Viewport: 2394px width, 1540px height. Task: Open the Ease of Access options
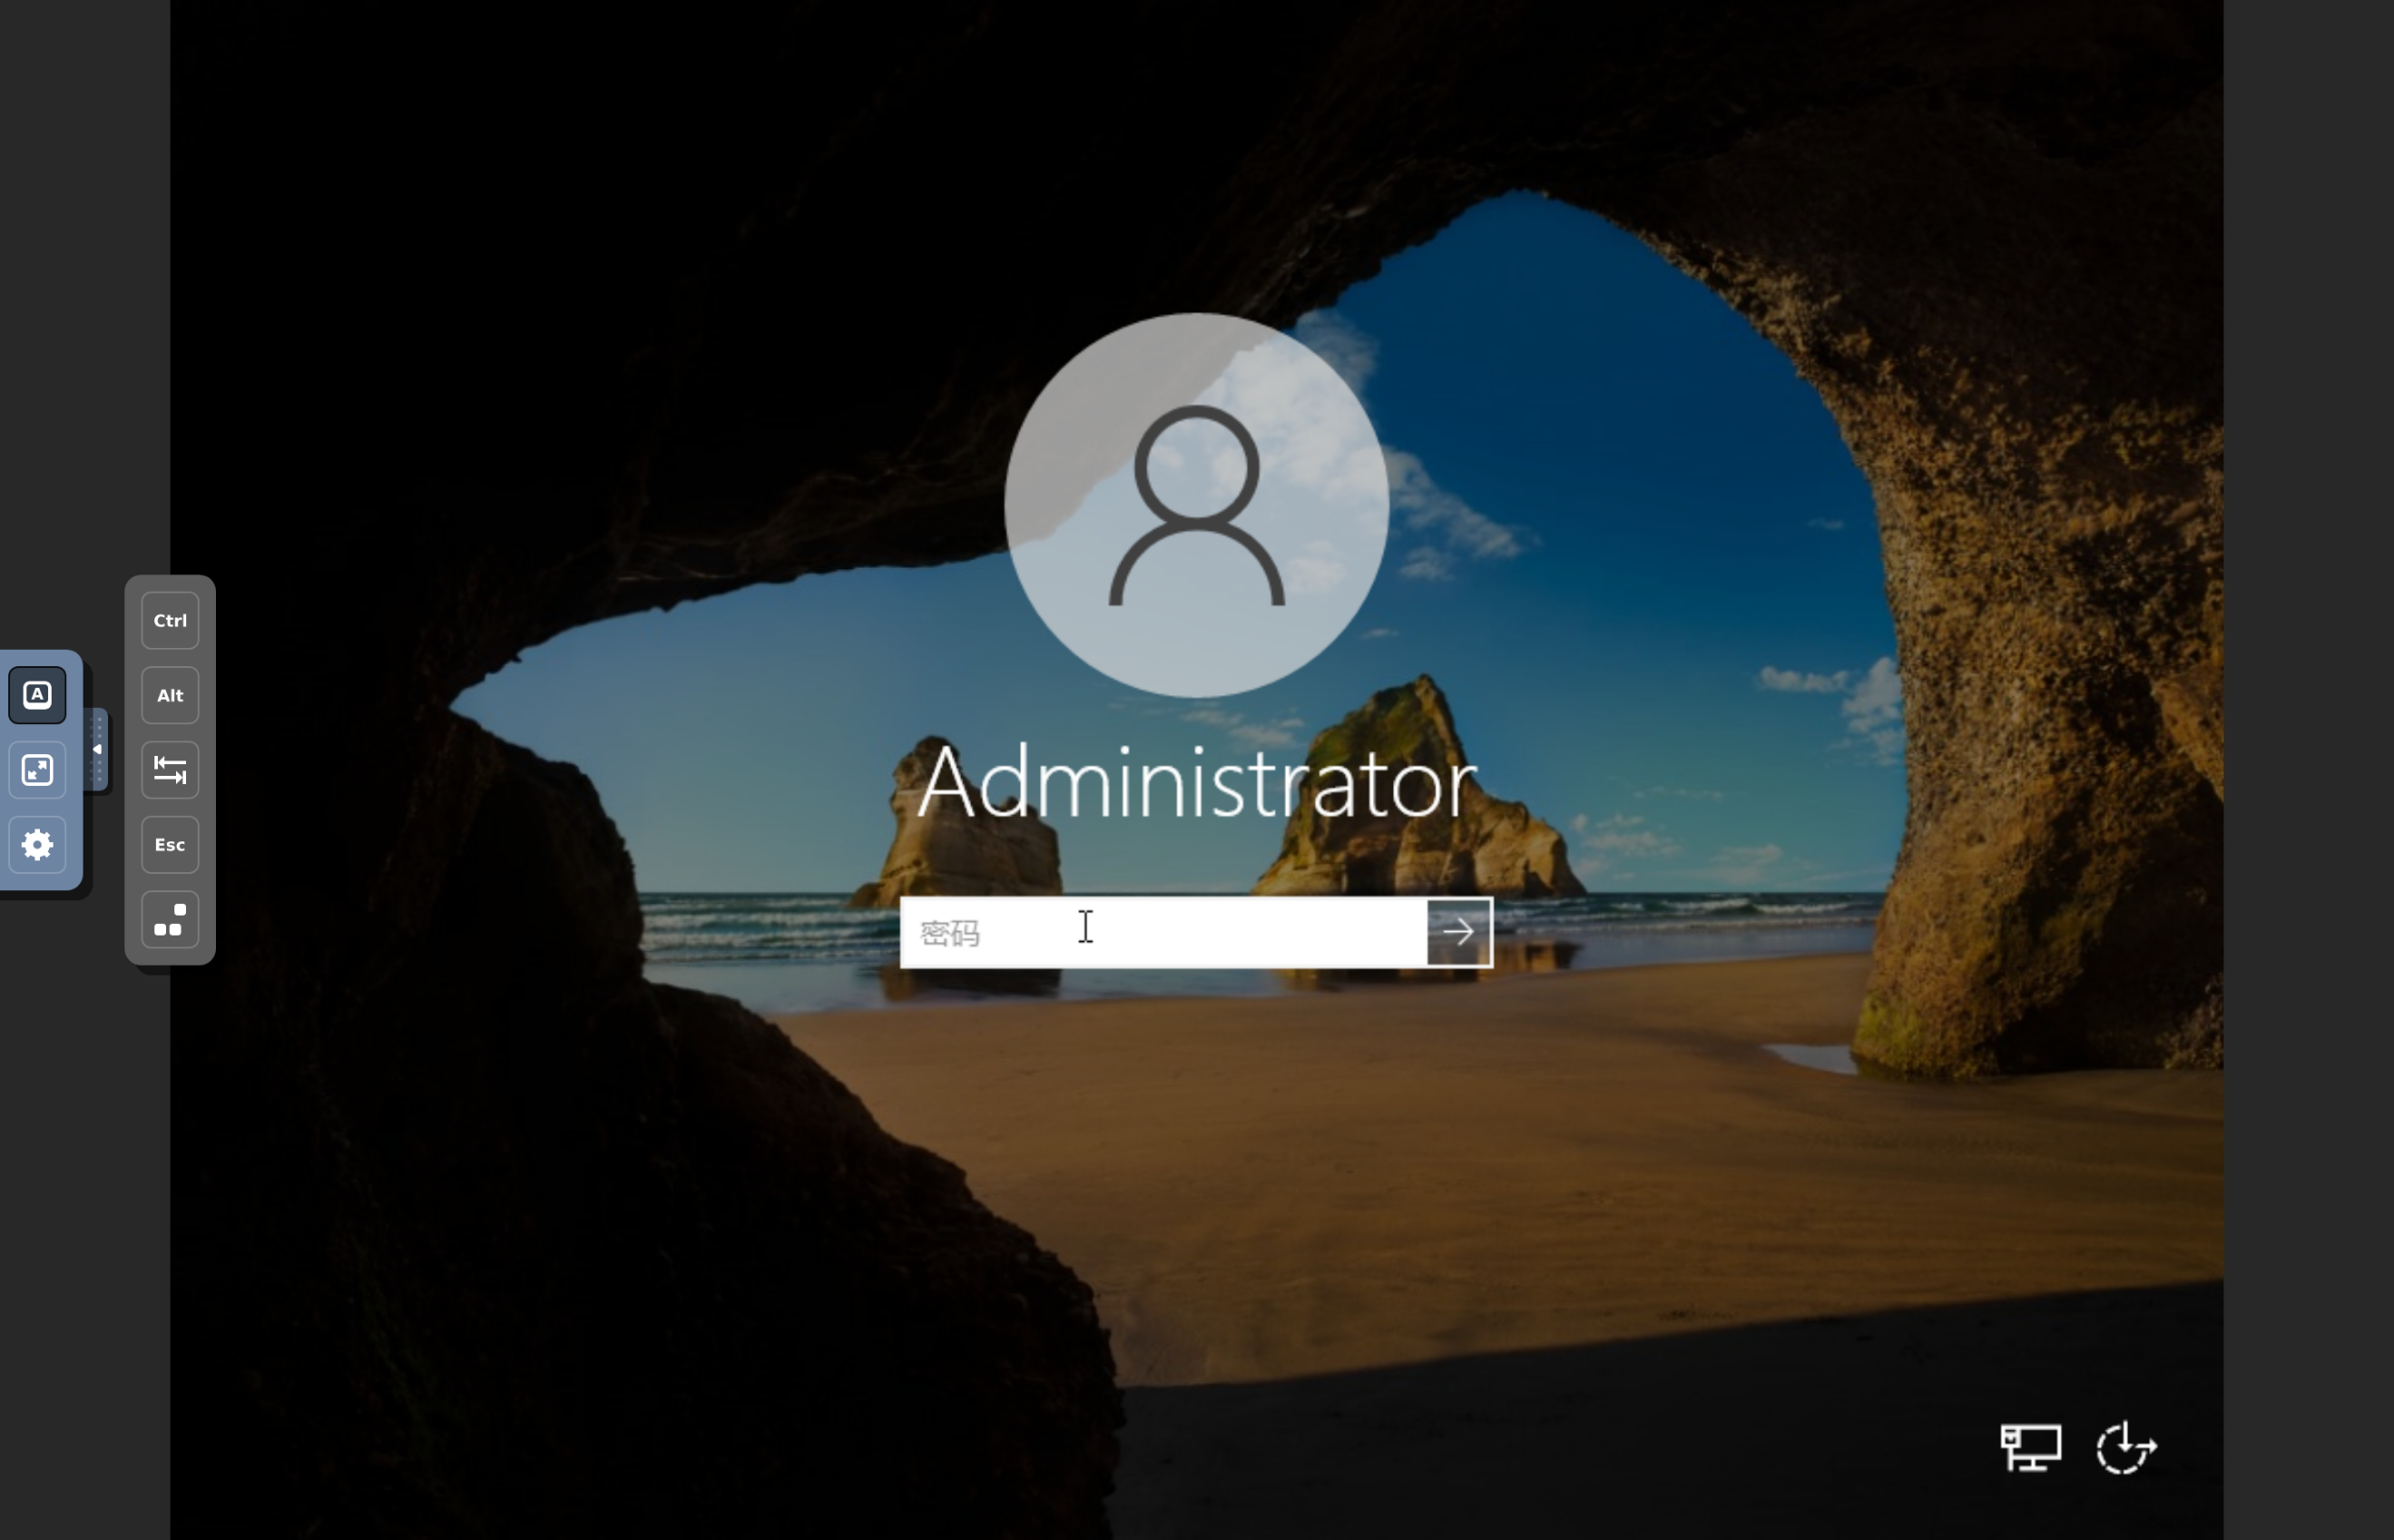pyautogui.click(x=2126, y=1447)
